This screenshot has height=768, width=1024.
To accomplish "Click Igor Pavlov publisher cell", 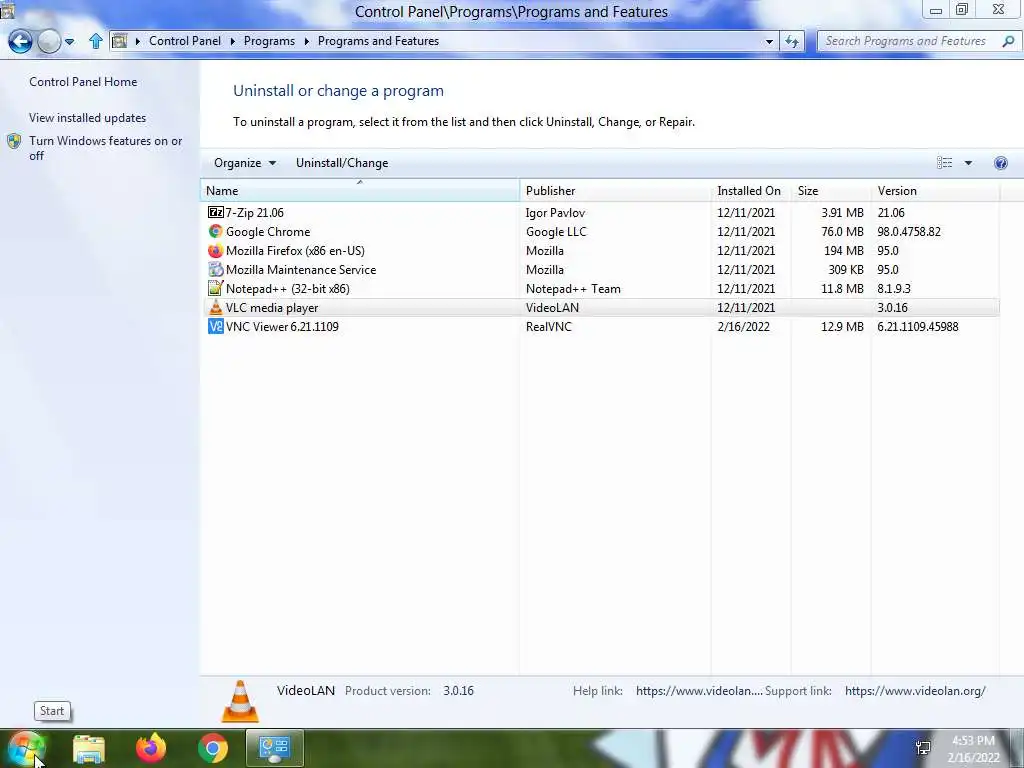I will (x=555, y=213).
